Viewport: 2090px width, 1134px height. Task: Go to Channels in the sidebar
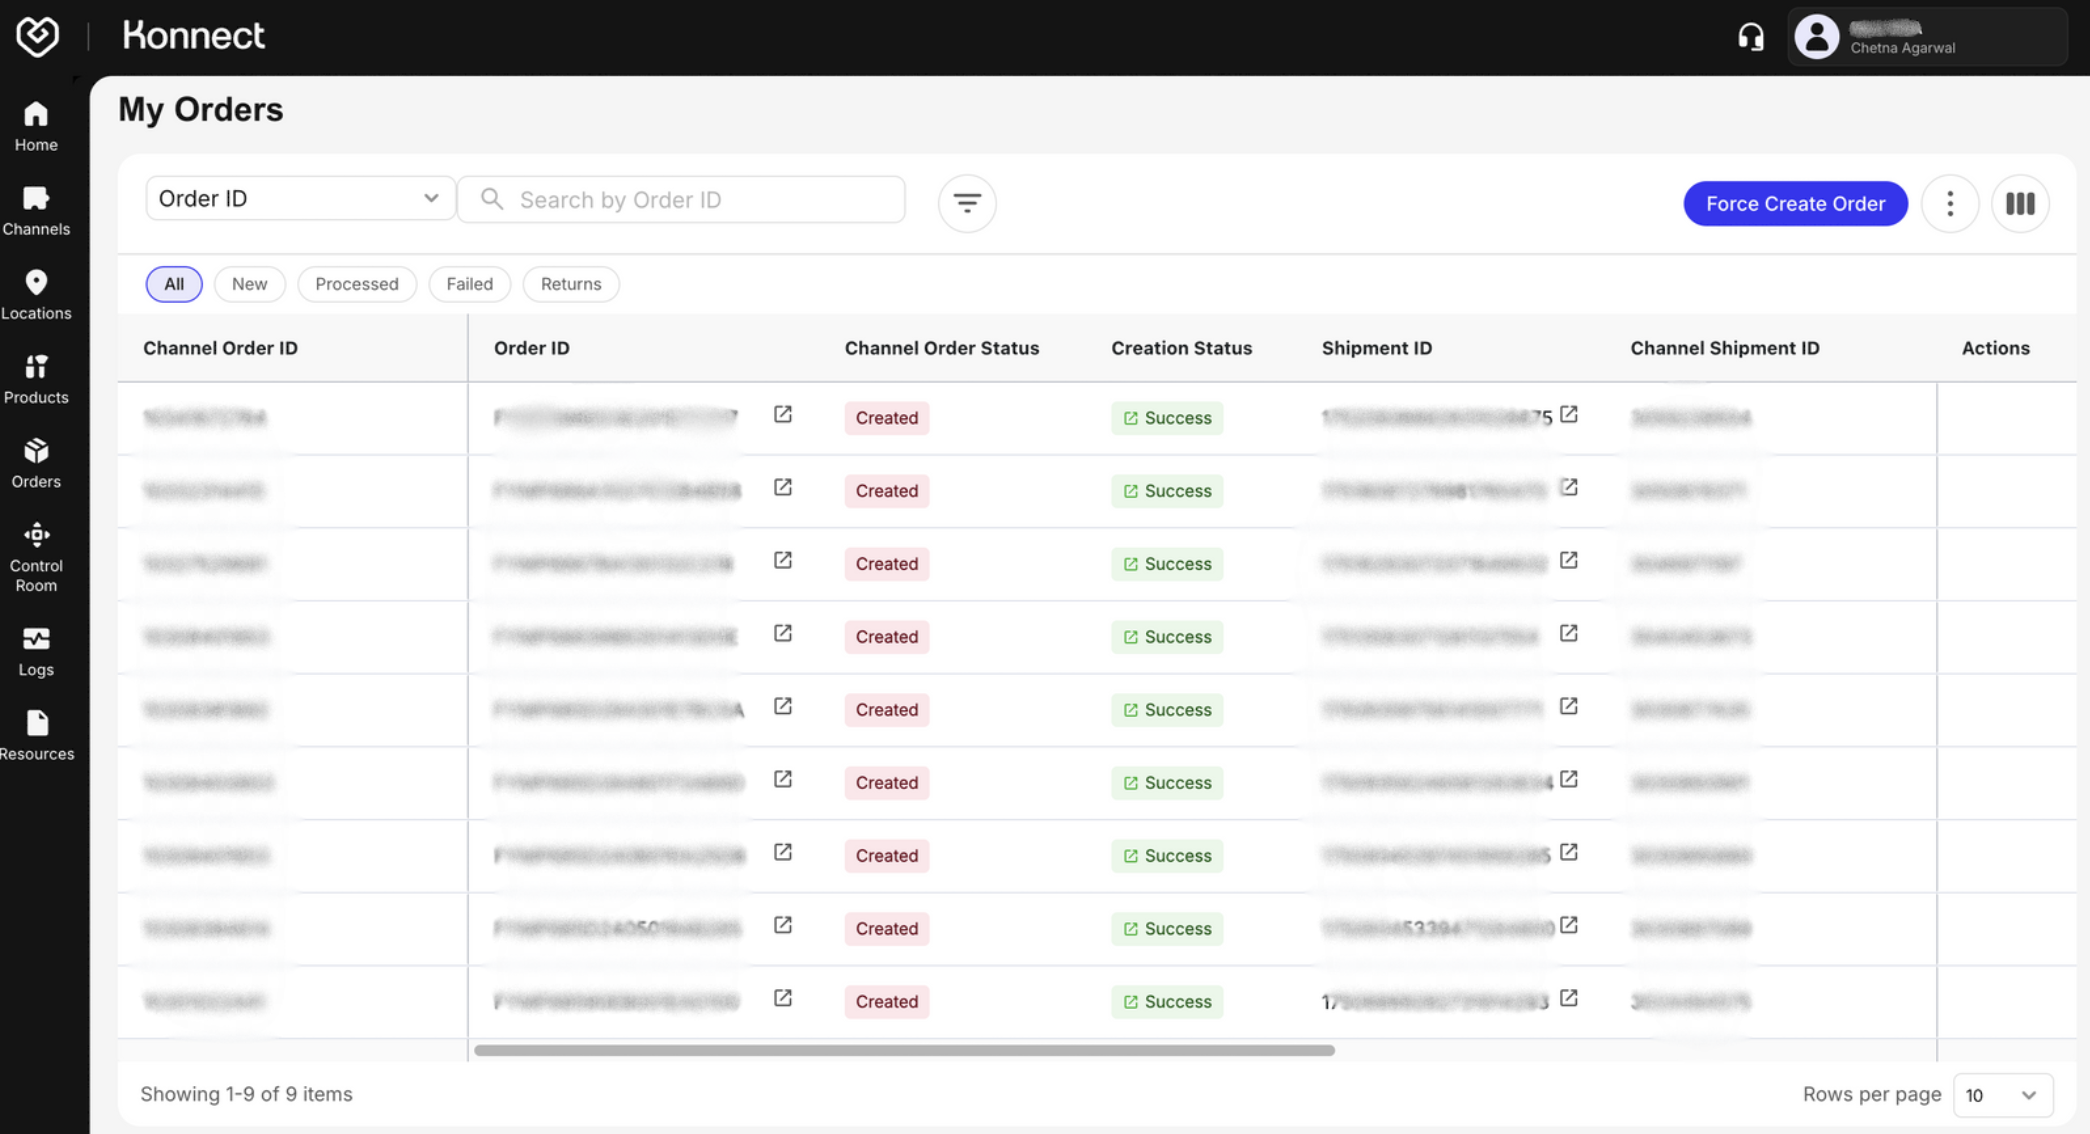[36, 211]
